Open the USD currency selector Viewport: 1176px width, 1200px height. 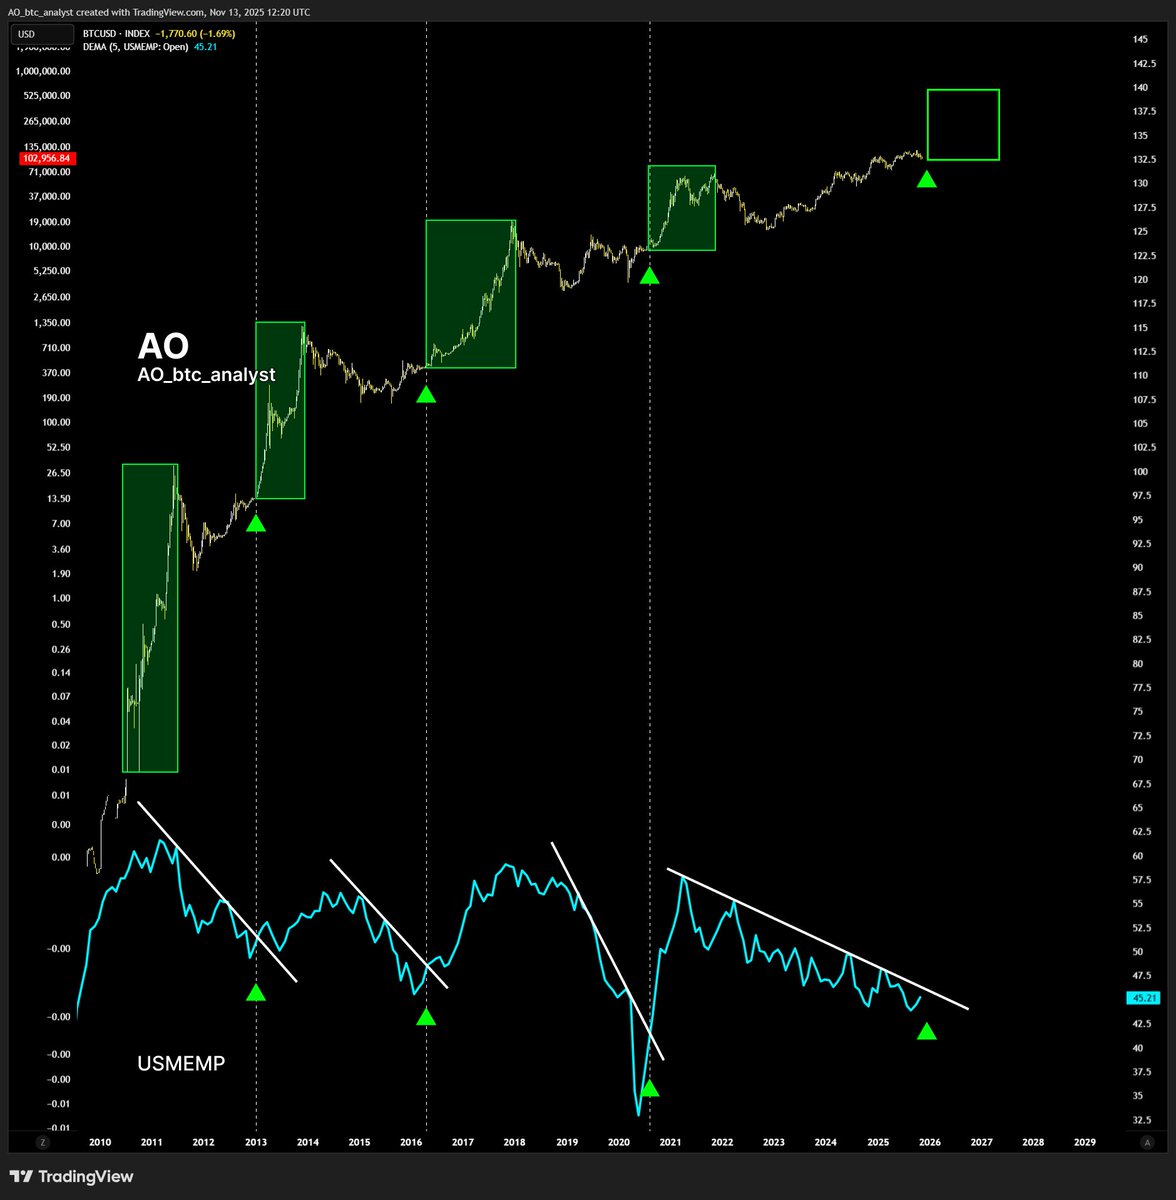(42, 34)
